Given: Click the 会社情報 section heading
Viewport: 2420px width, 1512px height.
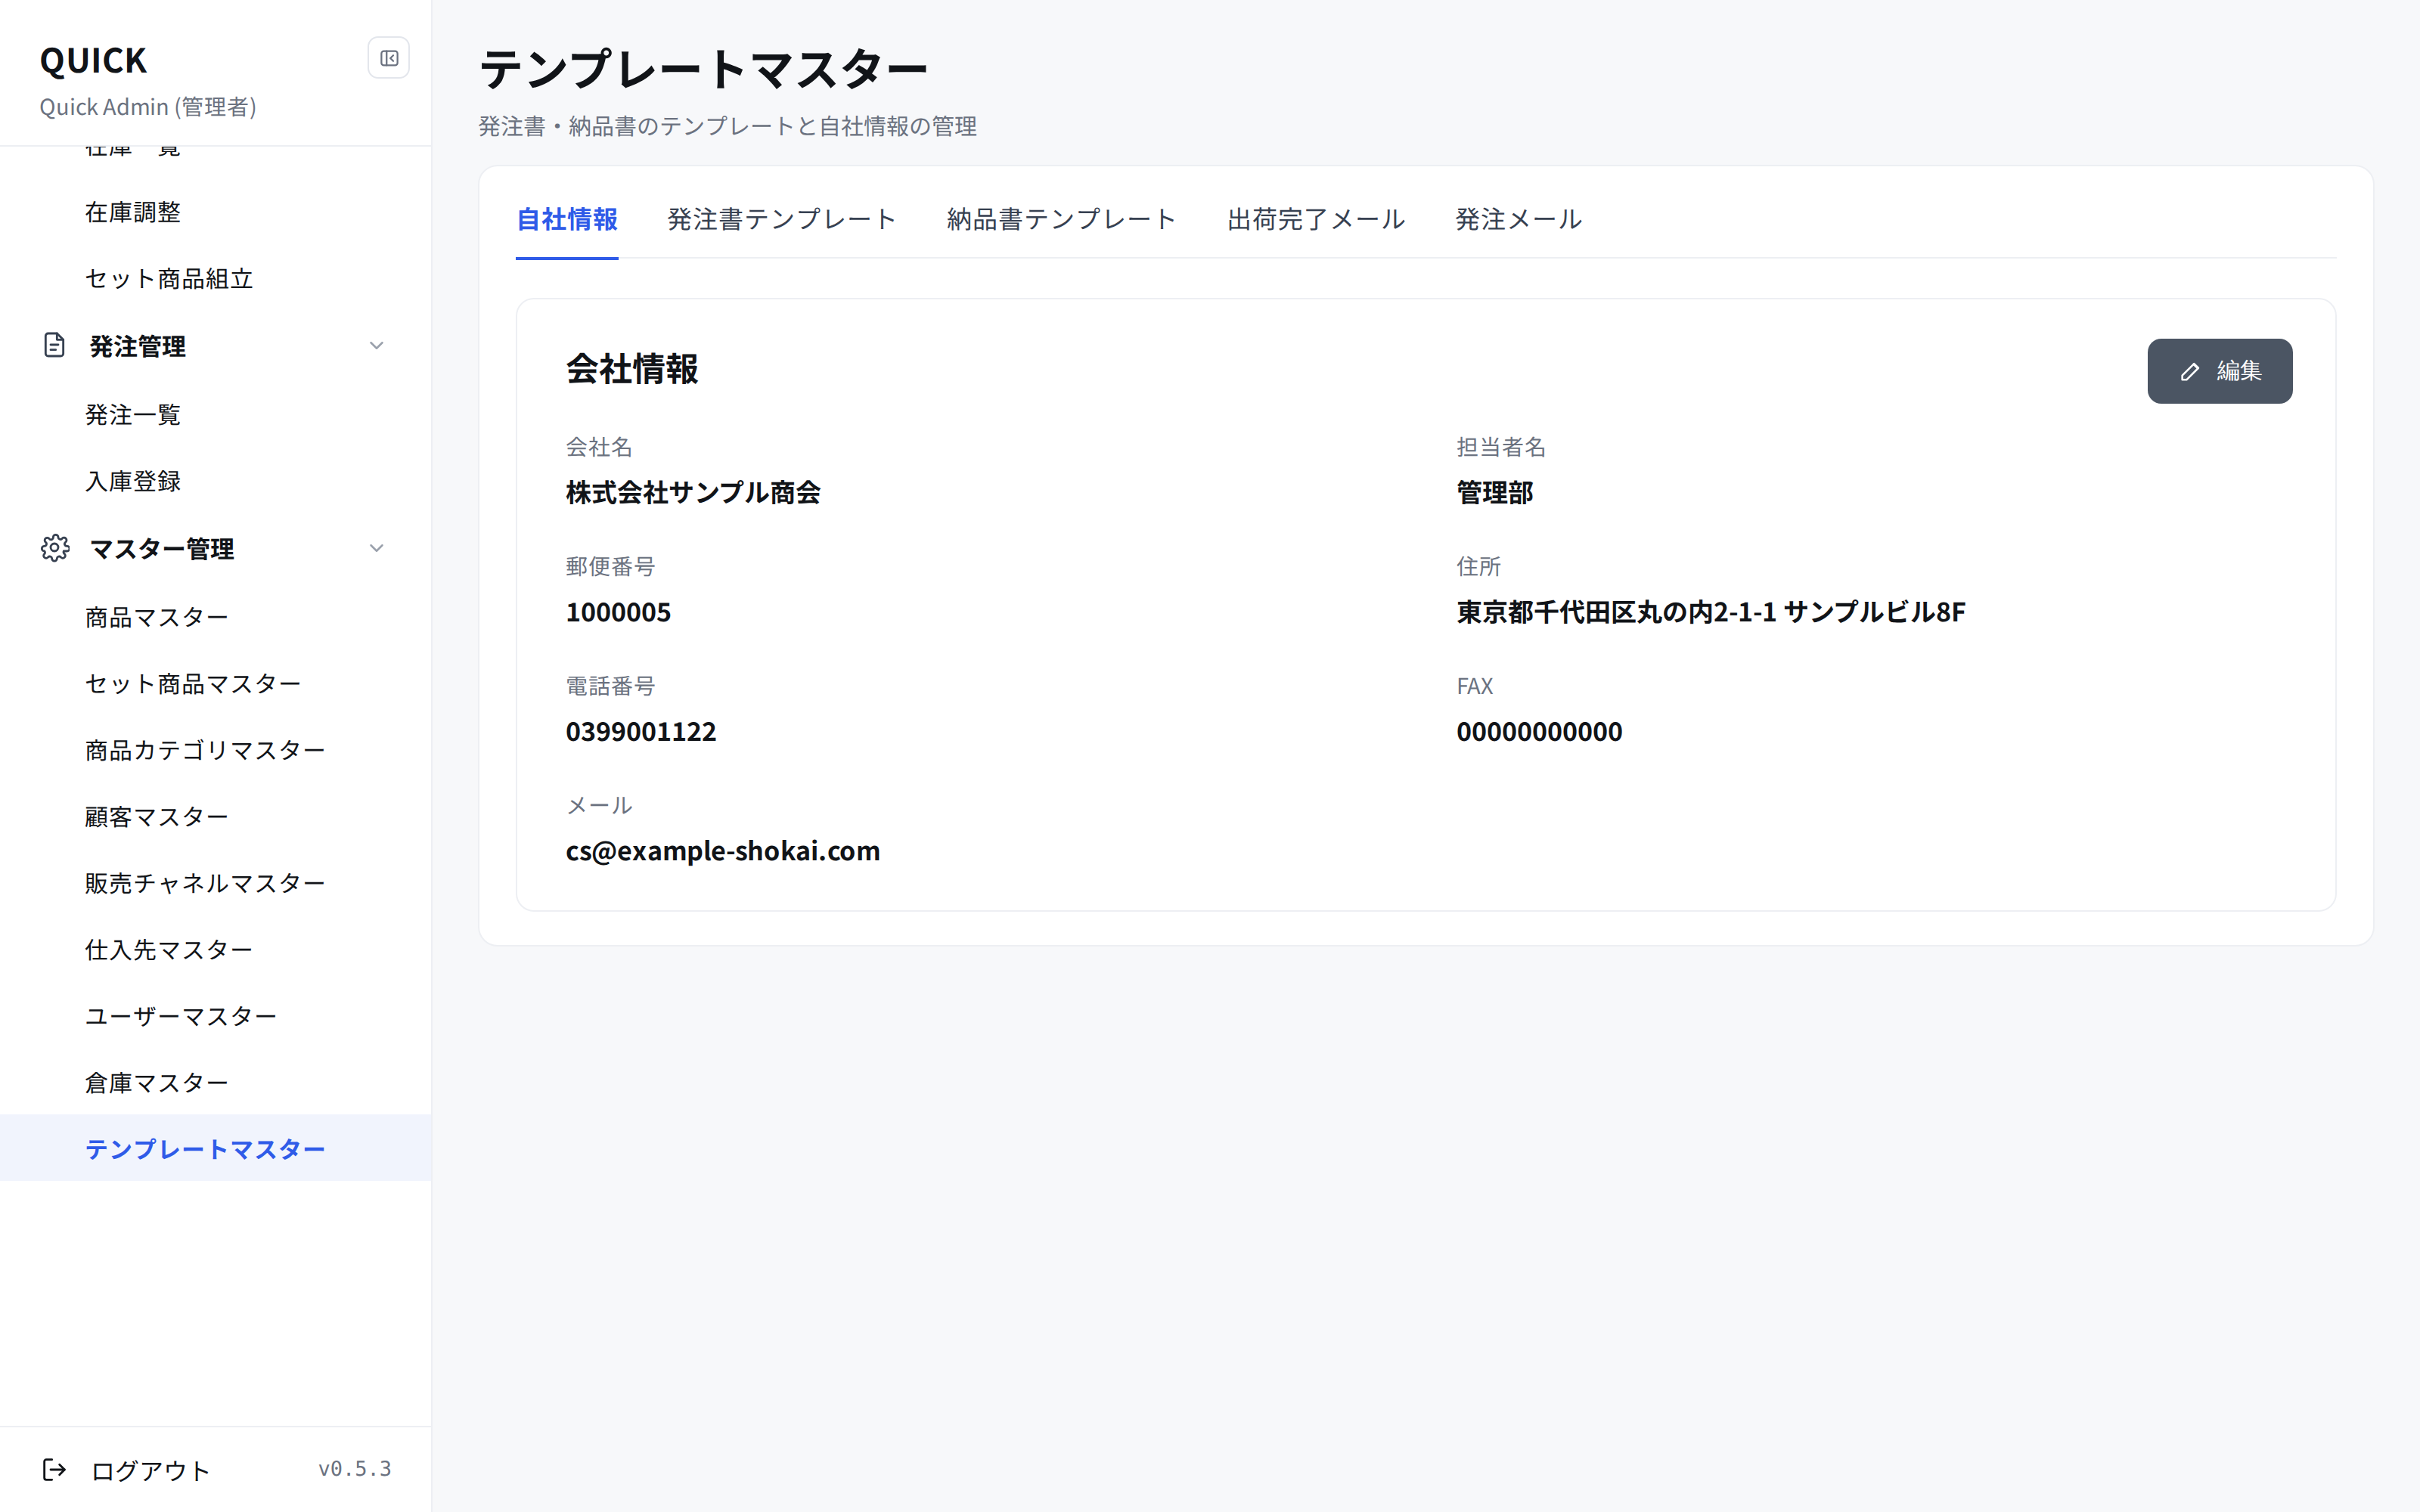Looking at the screenshot, I should point(632,369).
